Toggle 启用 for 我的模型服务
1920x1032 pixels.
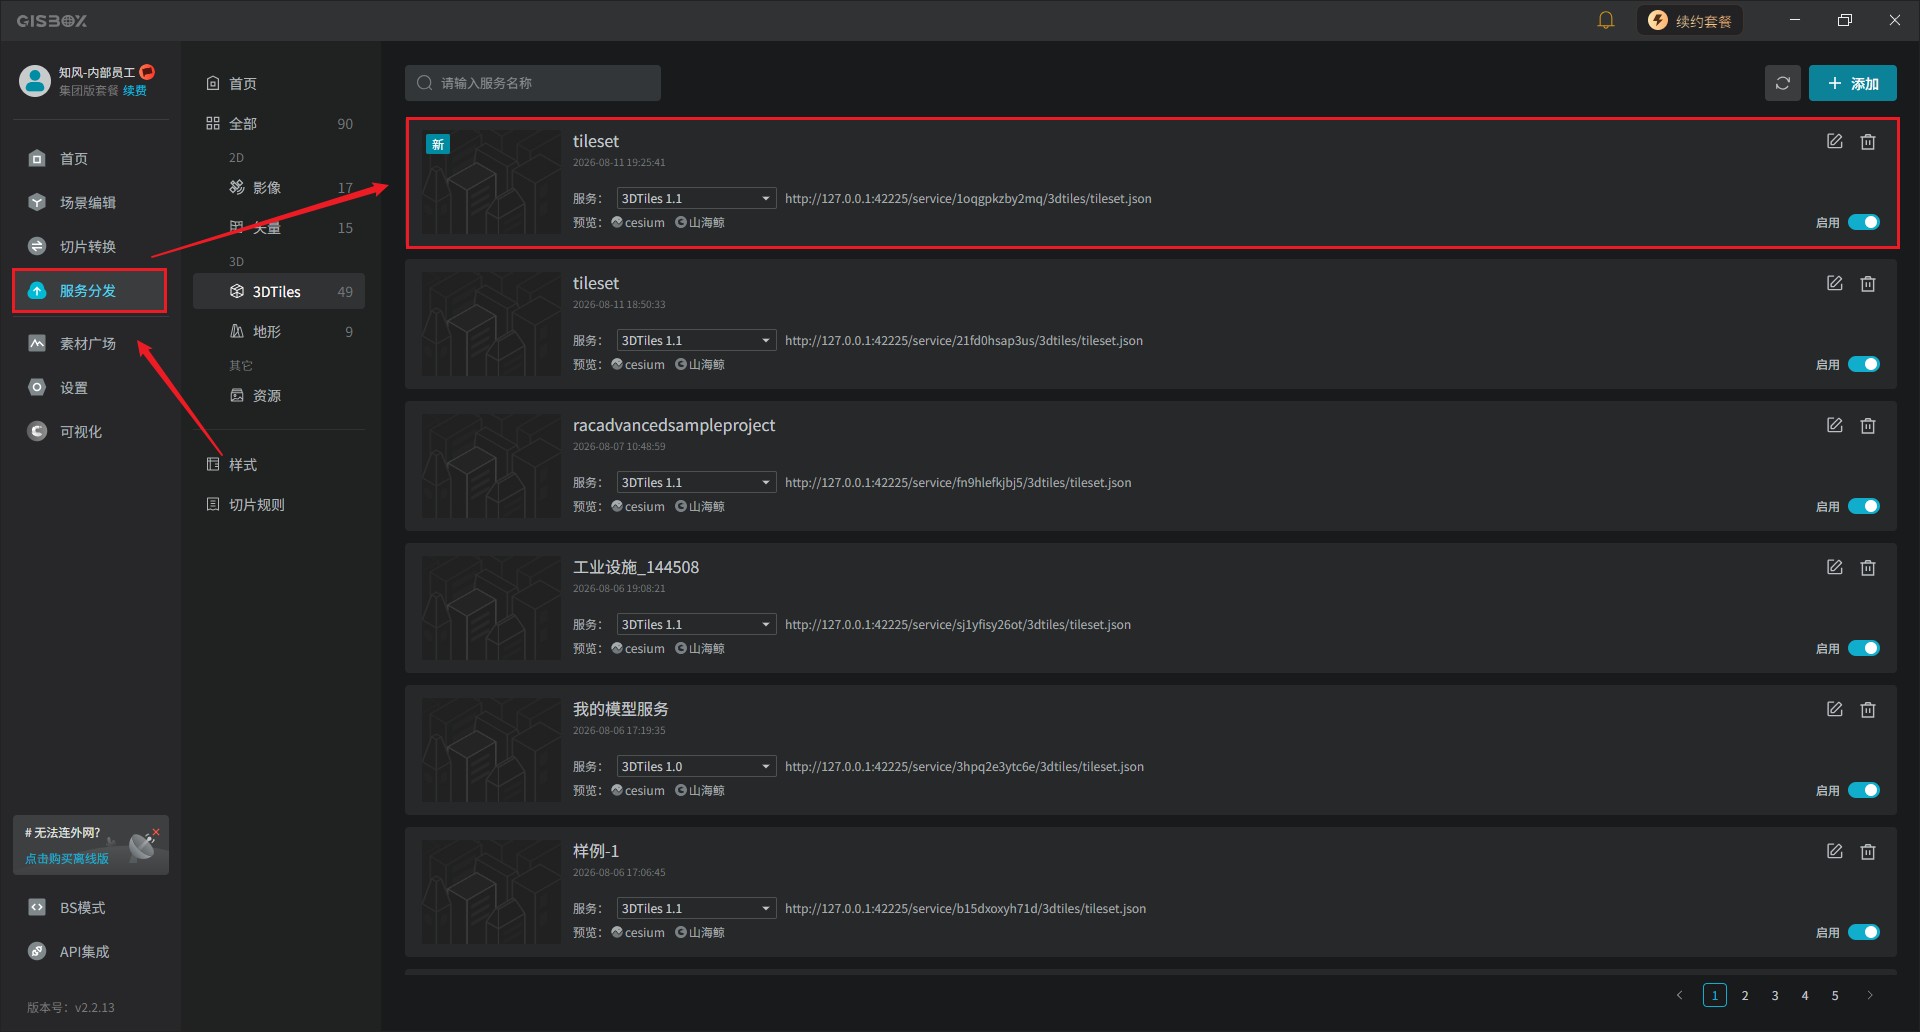pos(1864,790)
